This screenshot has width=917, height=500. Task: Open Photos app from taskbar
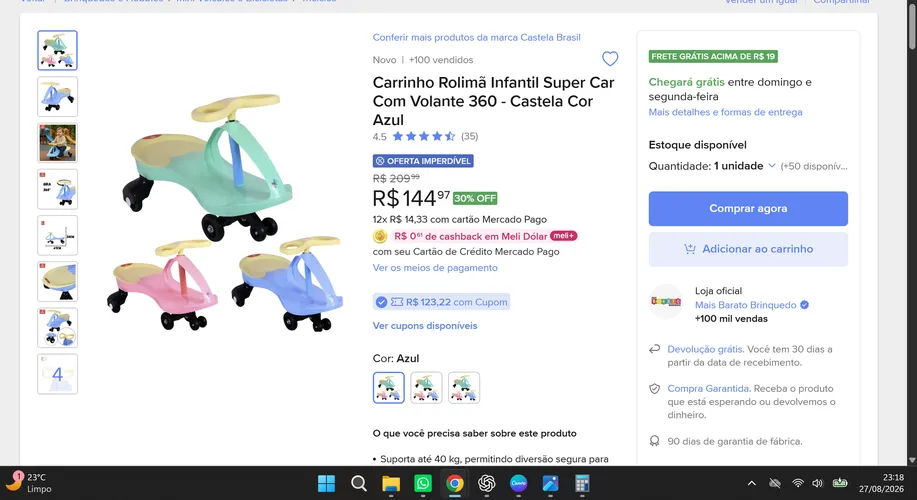pos(550,484)
